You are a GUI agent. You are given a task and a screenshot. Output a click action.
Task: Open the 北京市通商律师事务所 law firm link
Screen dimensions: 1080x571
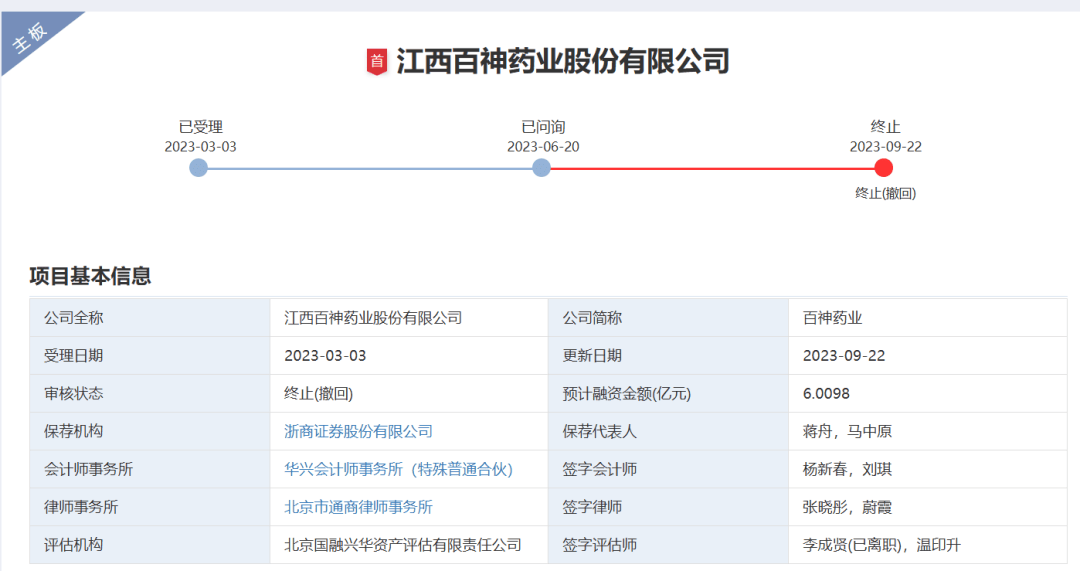pyautogui.click(x=358, y=508)
